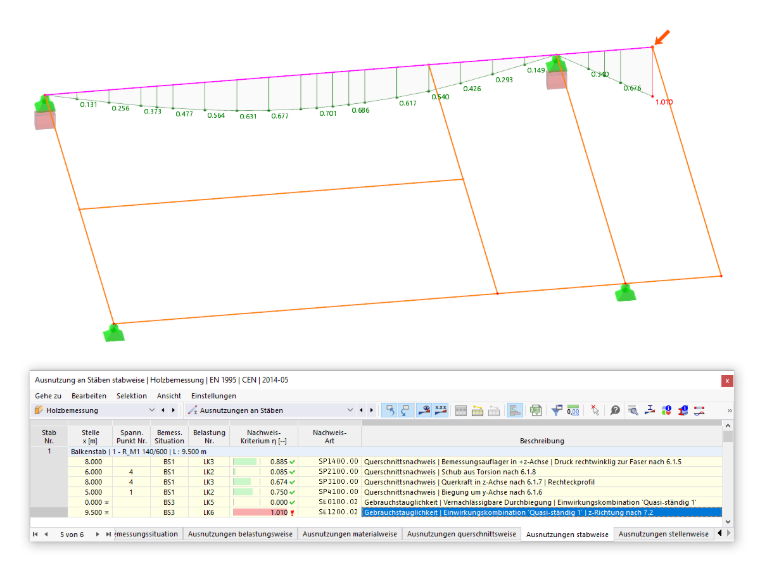Click the table zoom magnifier icon
This screenshot has height=570, width=760.
click(x=633, y=411)
